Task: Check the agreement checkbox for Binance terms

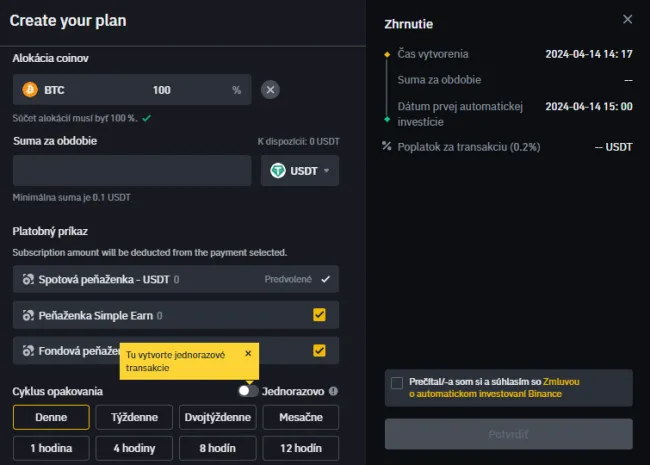Action: 398,382
